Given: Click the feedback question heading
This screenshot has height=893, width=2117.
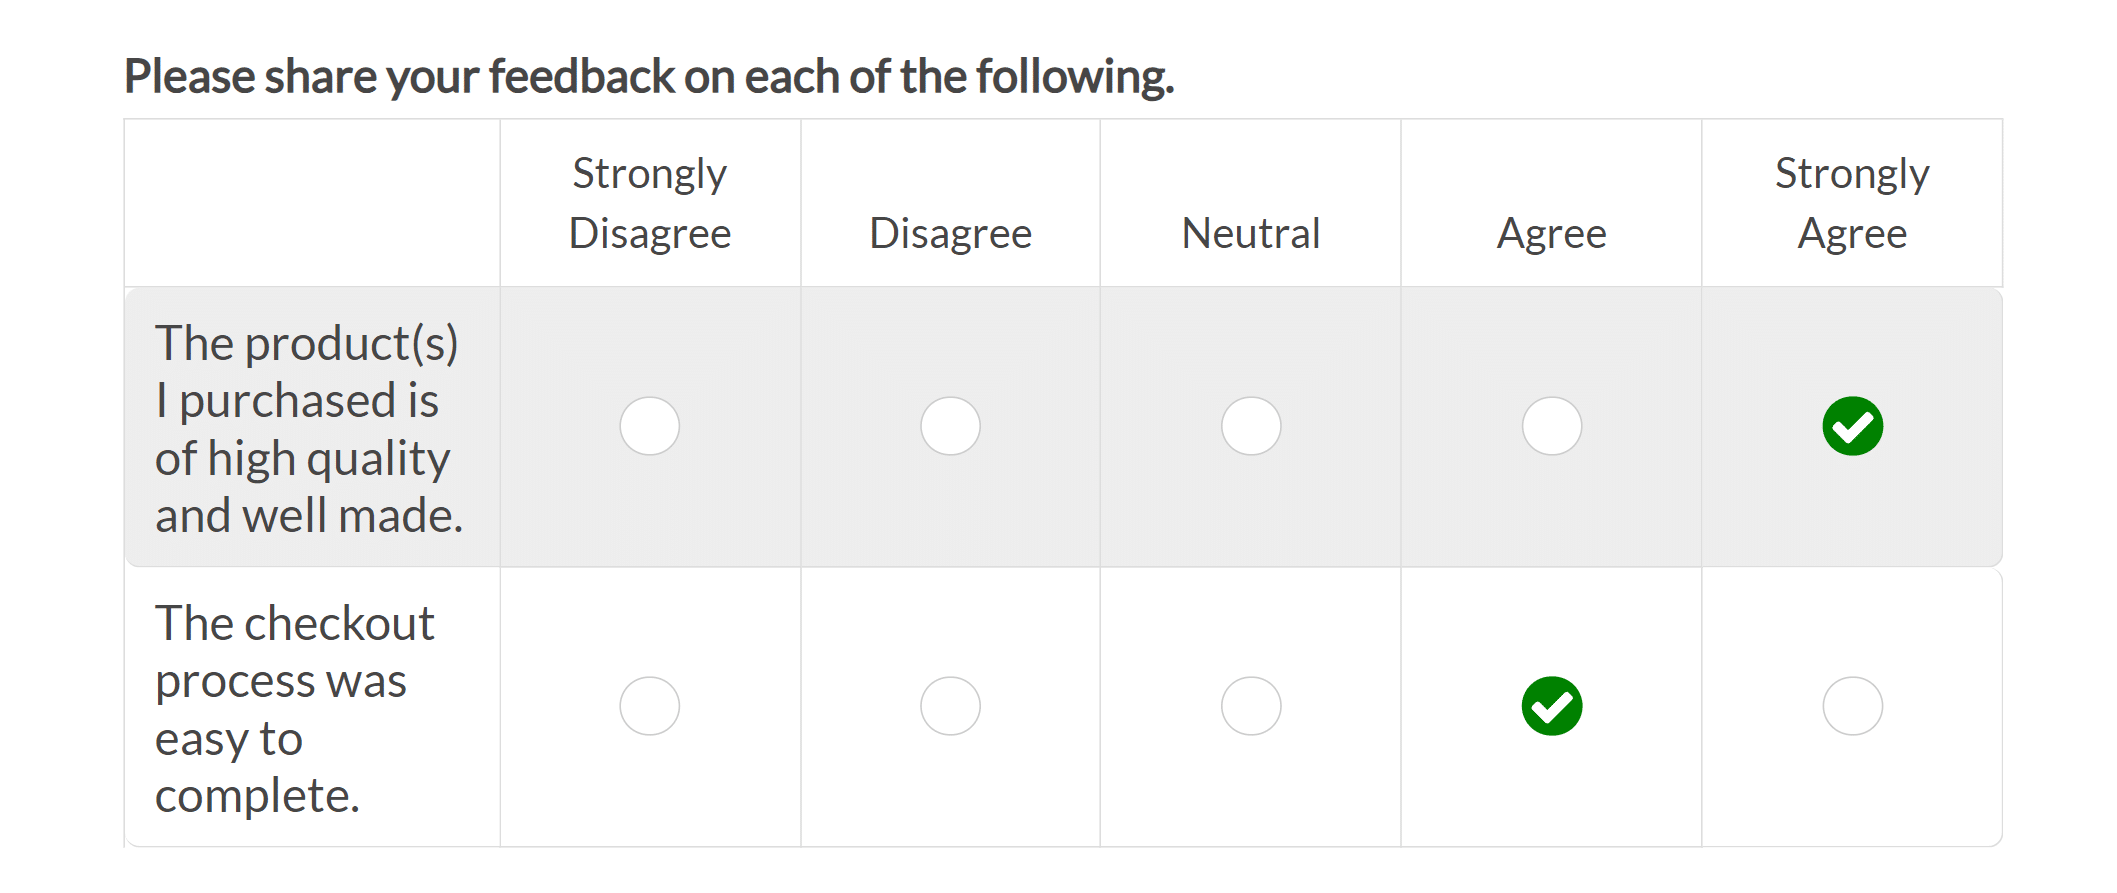Looking at the screenshot, I should (649, 76).
